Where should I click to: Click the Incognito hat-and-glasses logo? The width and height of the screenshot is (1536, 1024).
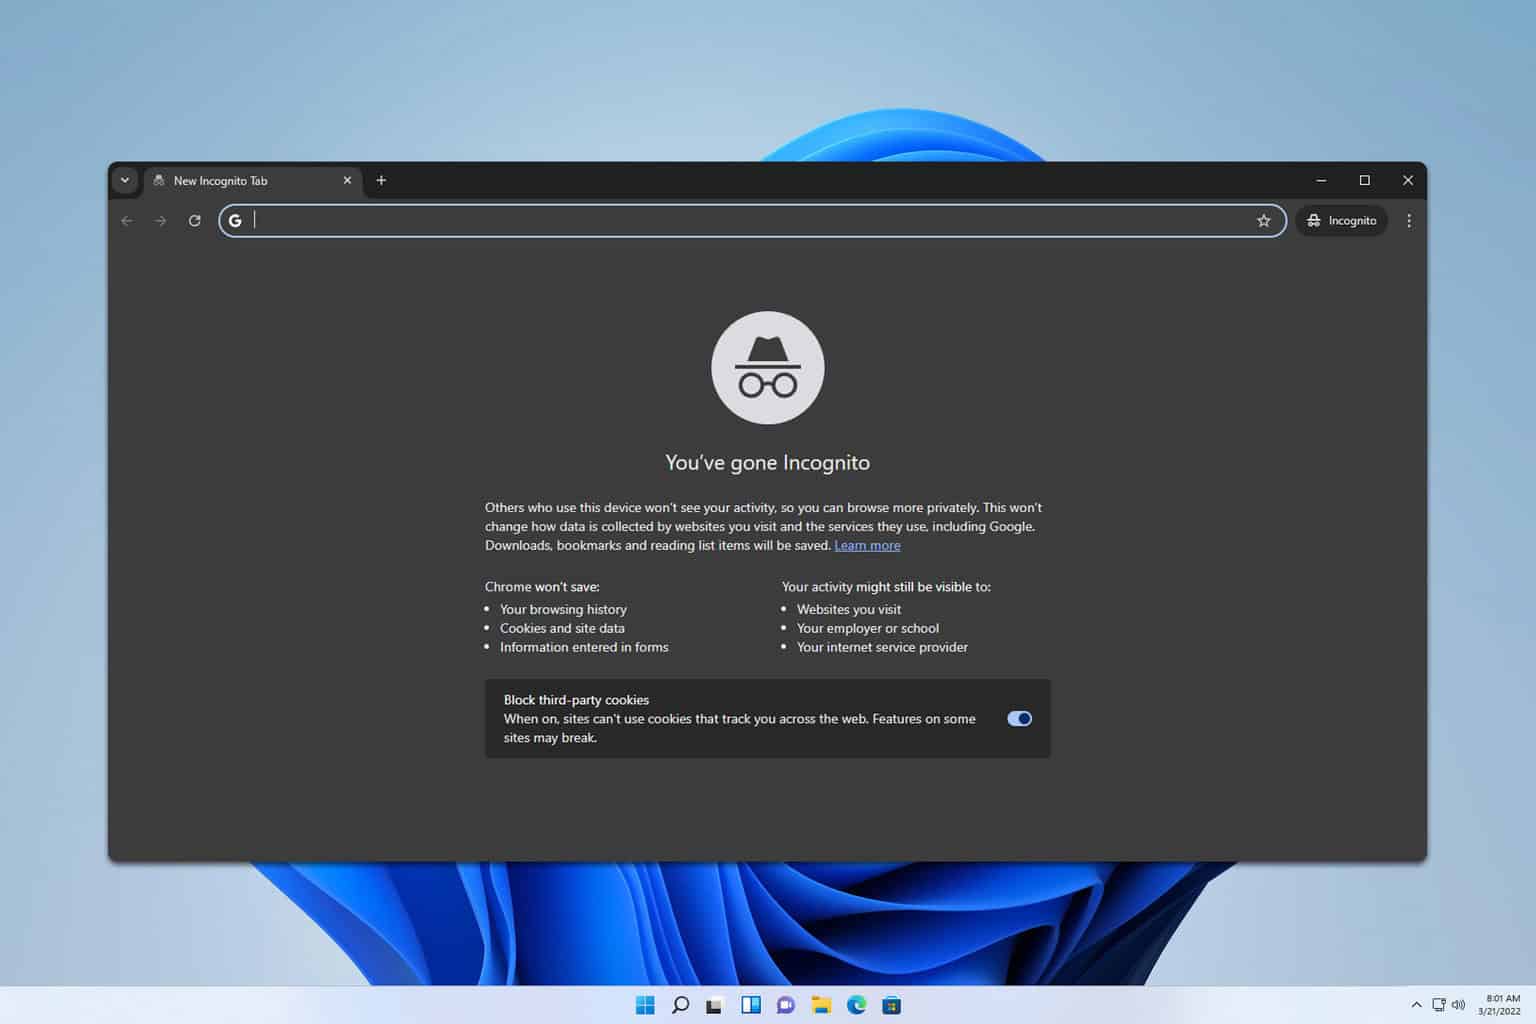pos(768,368)
